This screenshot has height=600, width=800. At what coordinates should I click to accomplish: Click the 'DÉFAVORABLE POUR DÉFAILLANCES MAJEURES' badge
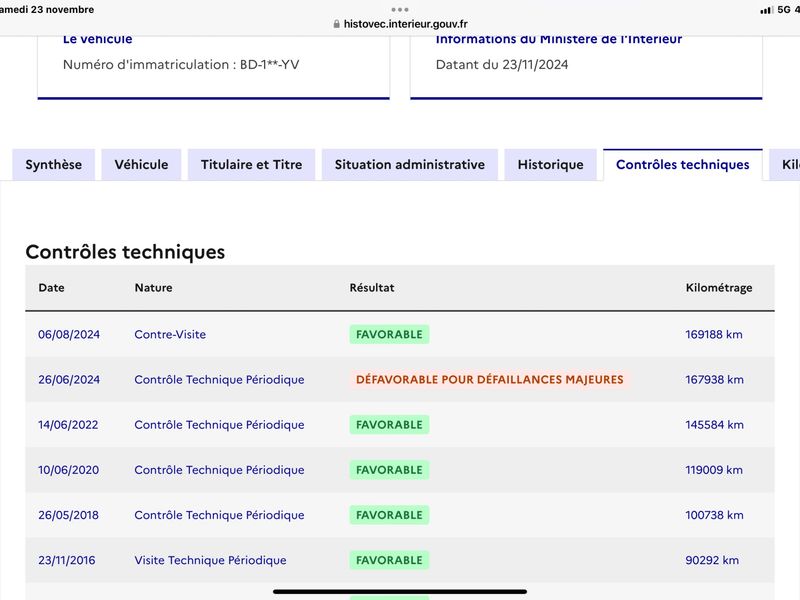pyautogui.click(x=490, y=380)
